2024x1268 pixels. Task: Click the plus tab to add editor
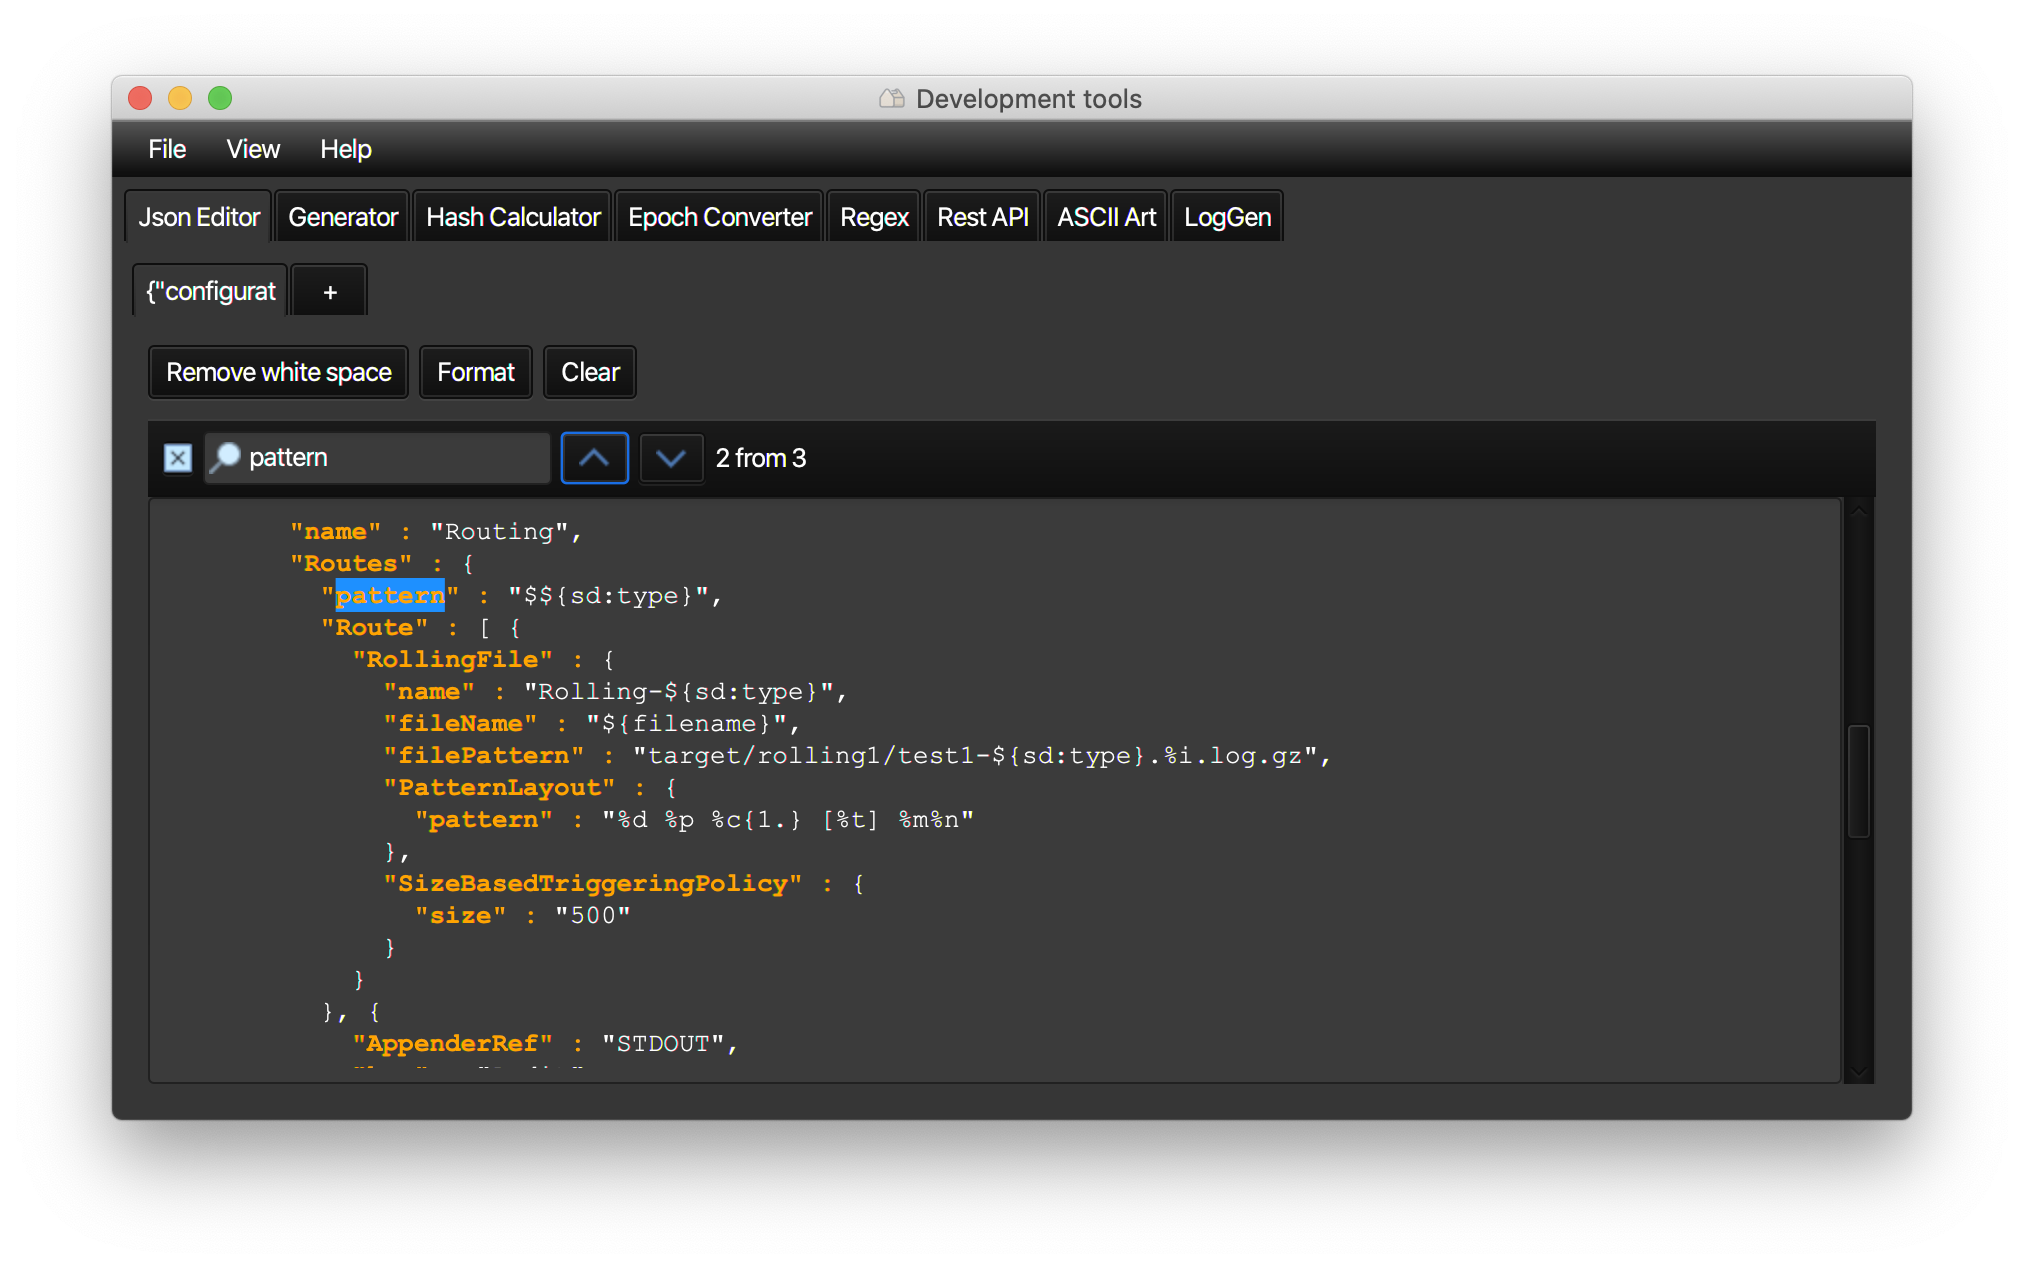329,292
